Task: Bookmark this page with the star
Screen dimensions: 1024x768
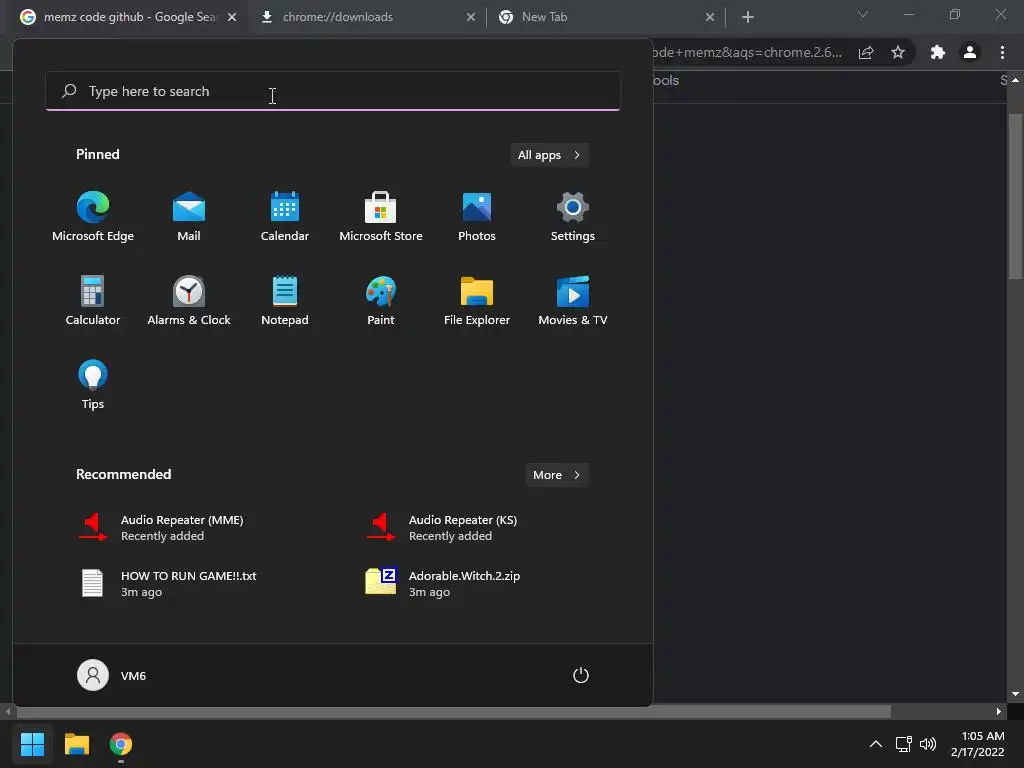Action: pos(898,52)
